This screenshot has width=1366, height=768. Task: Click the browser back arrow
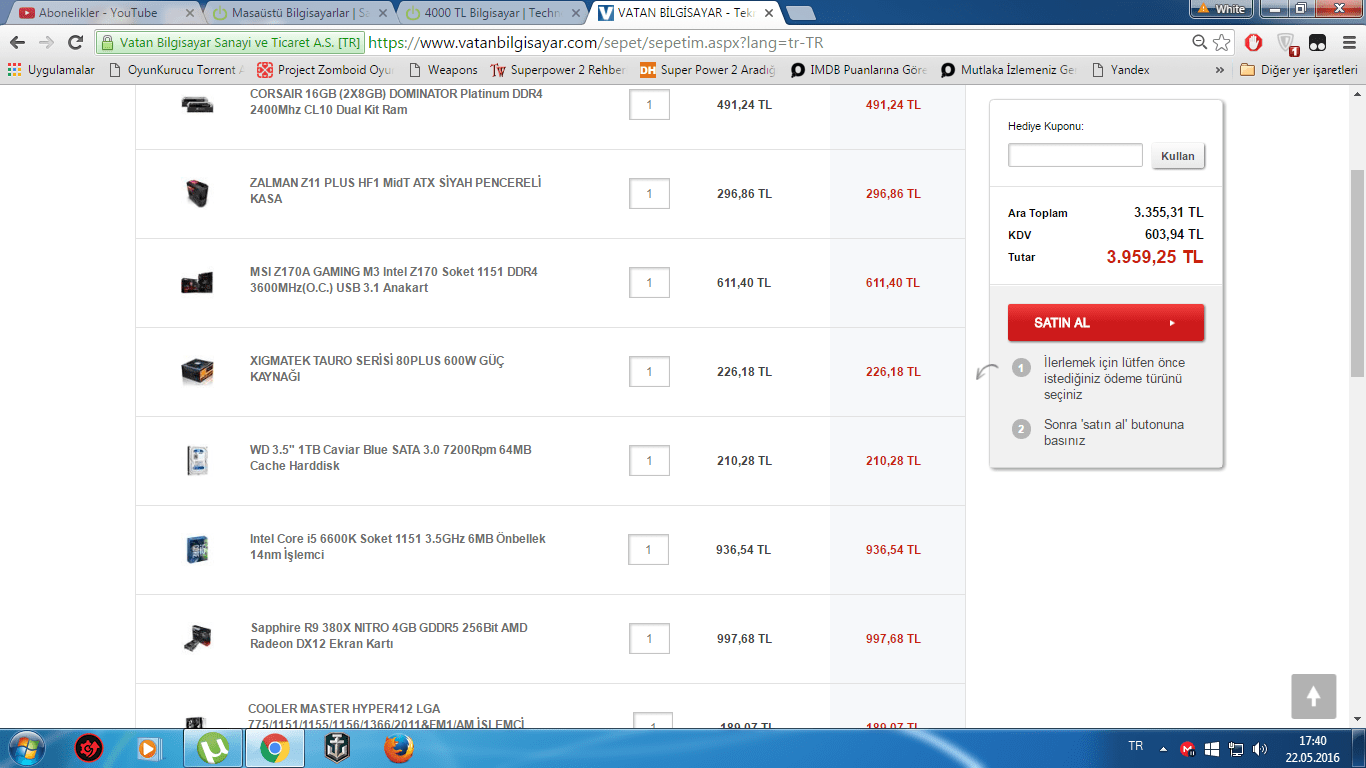click(17, 43)
